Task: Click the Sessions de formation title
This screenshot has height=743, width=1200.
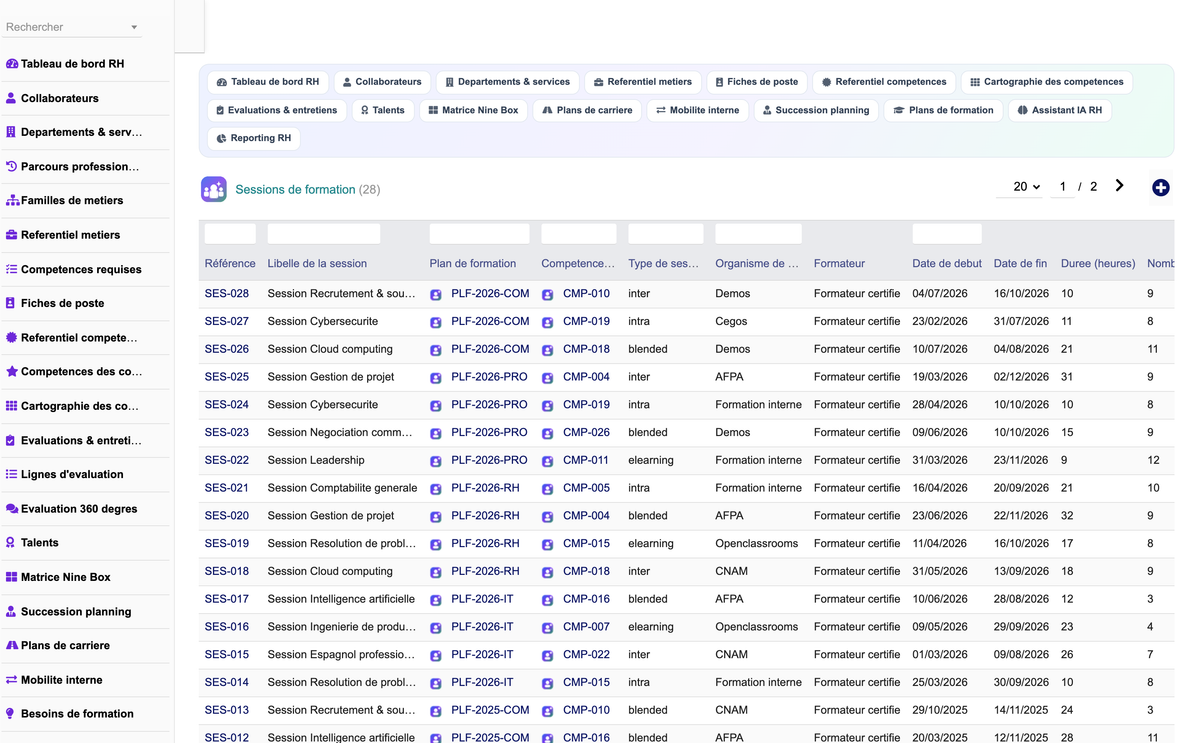Action: pyautogui.click(x=295, y=189)
